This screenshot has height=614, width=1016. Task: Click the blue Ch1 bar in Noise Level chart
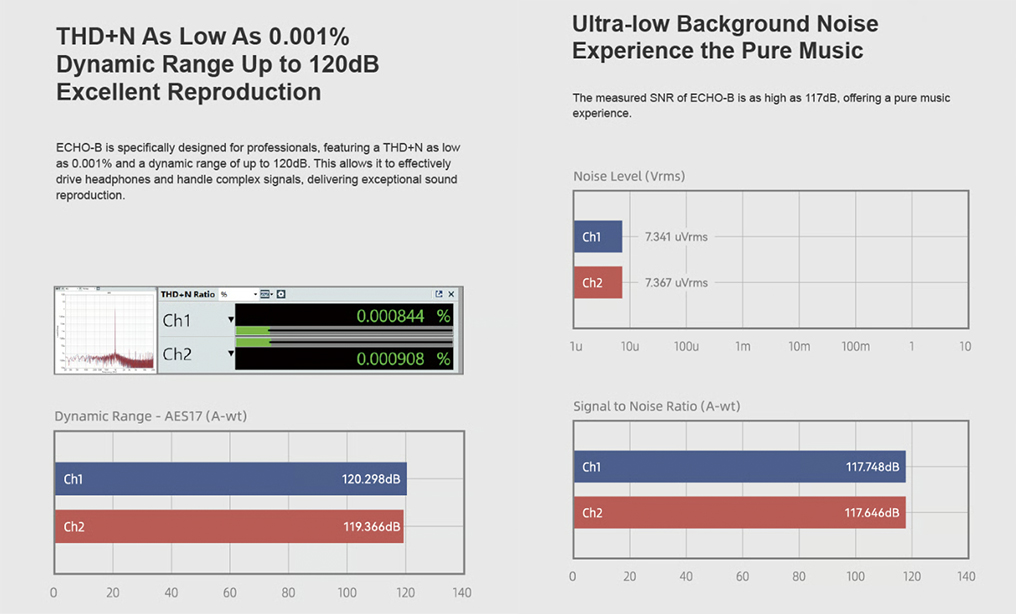[598, 236]
